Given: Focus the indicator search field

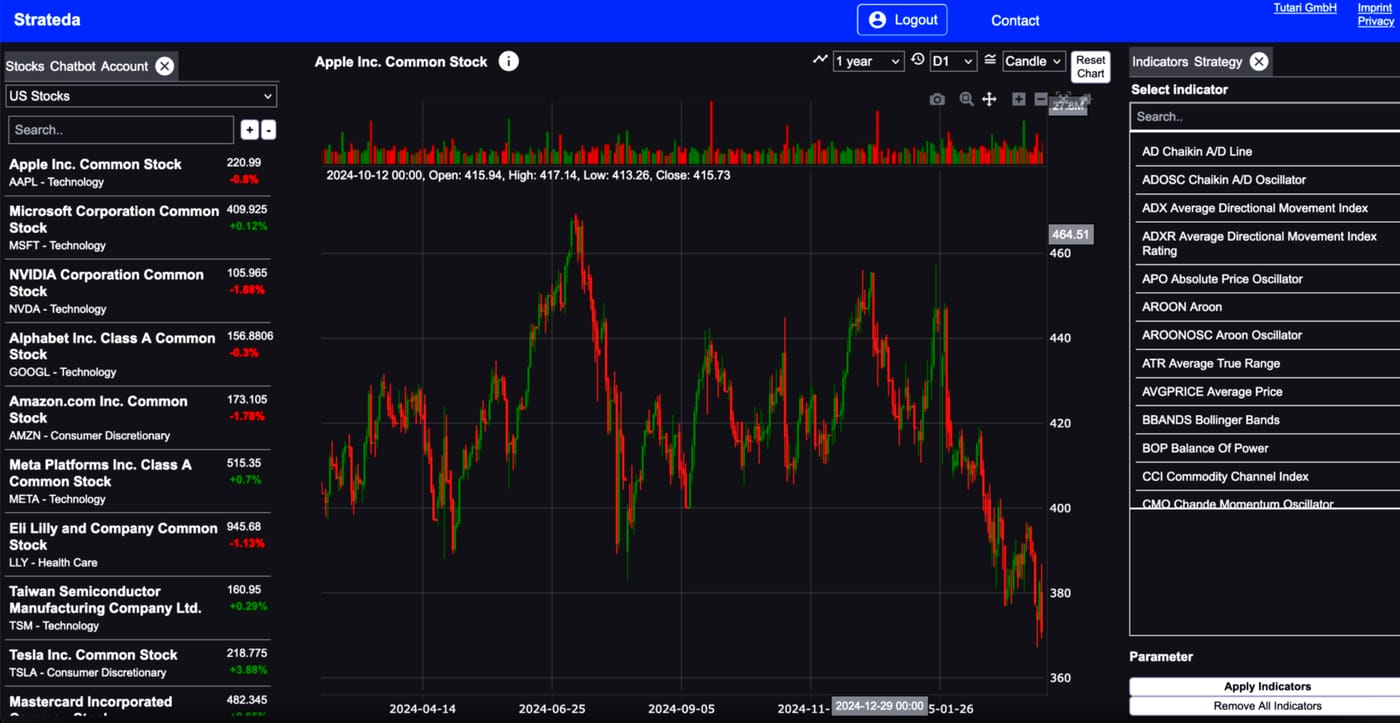Looking at the screenshot, I should pos(1265,117).
